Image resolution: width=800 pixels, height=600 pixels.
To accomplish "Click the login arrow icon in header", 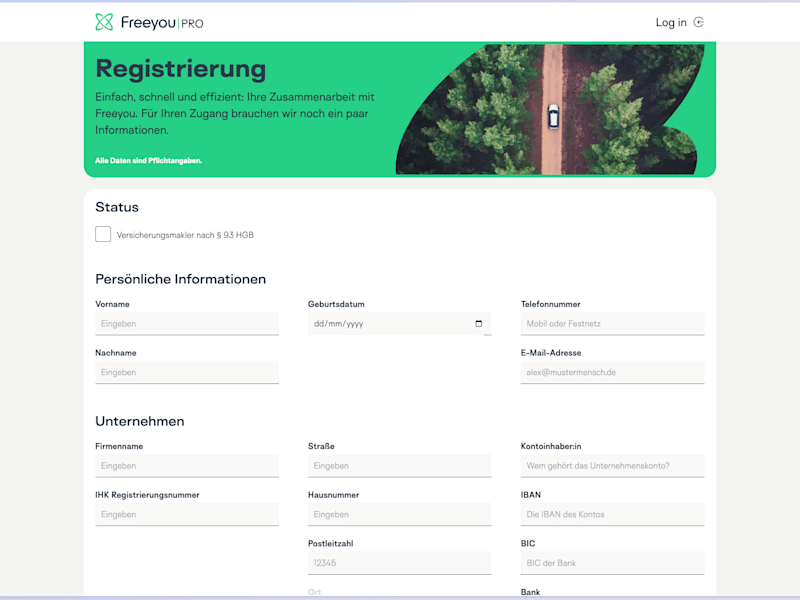I will click(x=698, y=22).
